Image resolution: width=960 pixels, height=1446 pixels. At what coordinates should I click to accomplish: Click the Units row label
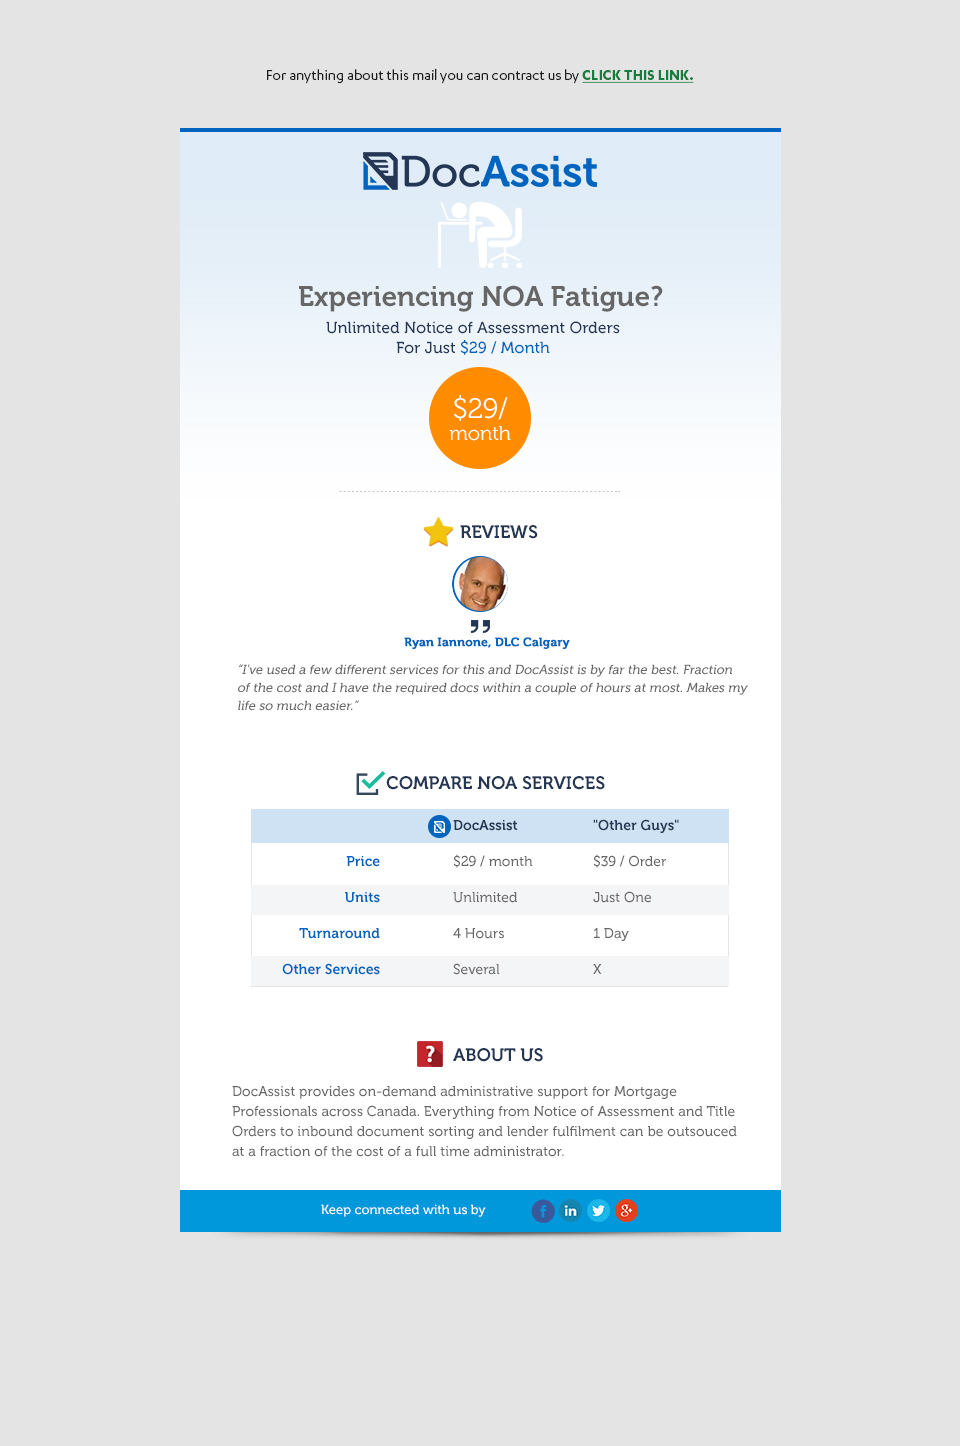(362, 897)
